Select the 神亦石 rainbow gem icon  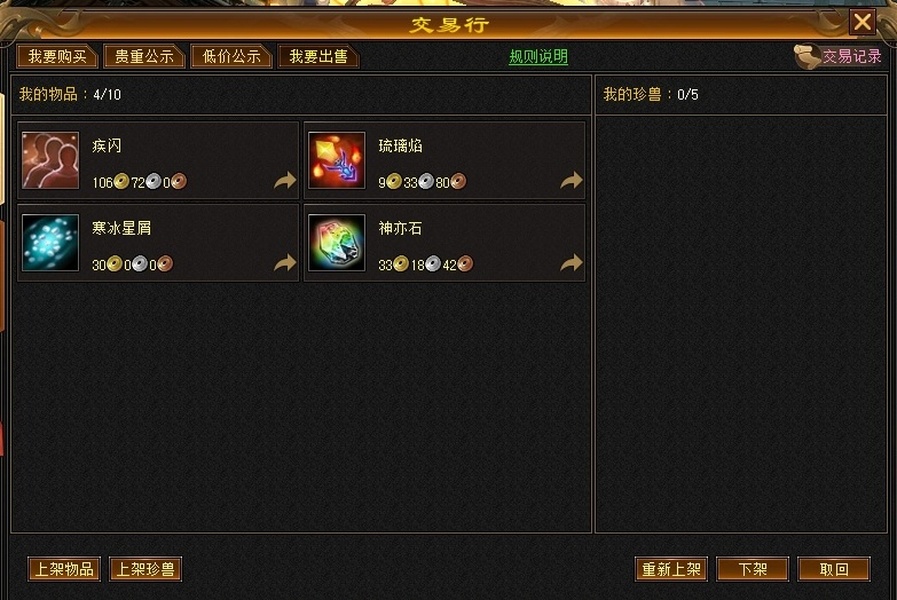pyautogui.click(x=336, y=243)
